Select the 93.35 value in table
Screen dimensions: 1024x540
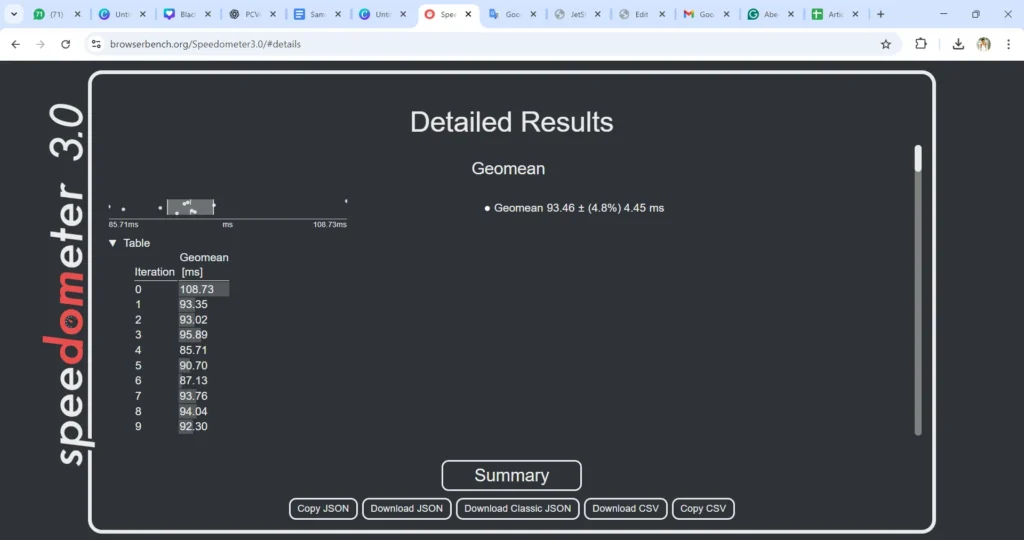193,304
